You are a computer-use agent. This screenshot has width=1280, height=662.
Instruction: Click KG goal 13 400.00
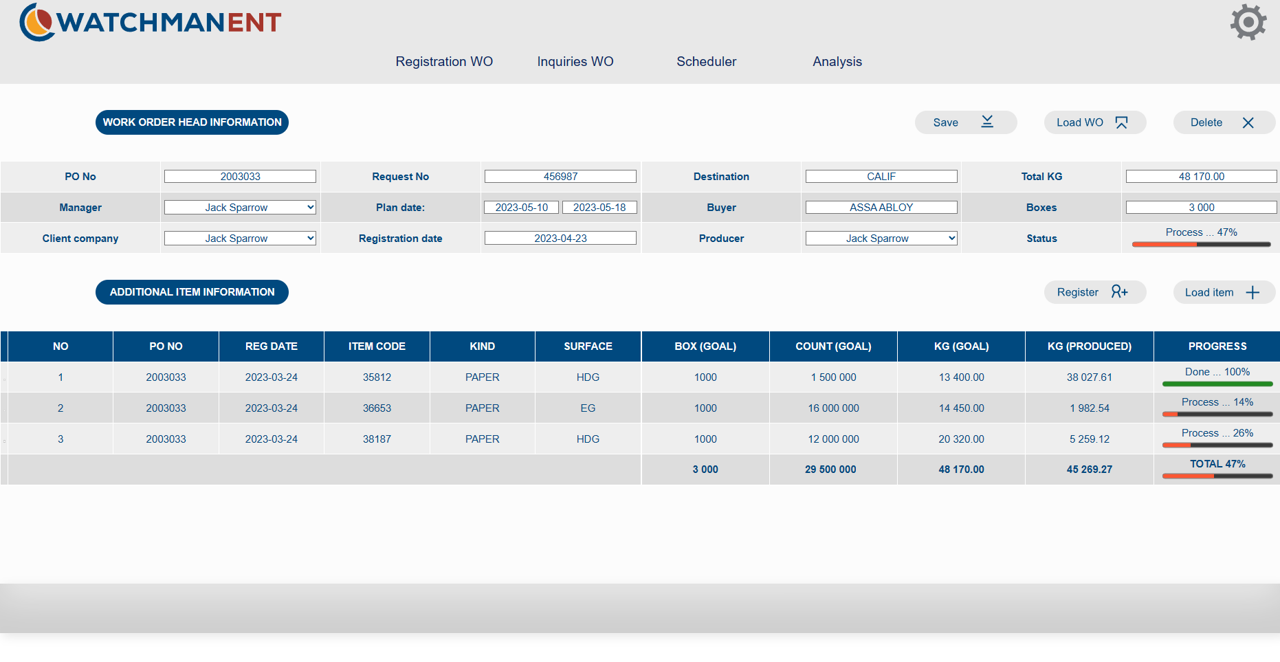pos(961,377)
